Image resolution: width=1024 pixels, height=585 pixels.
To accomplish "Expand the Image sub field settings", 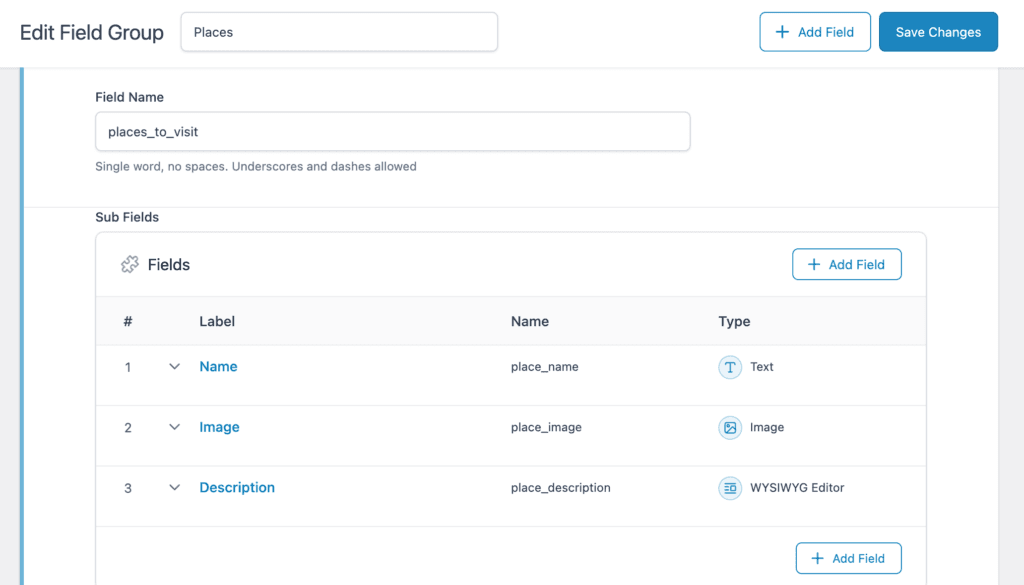I will click(175, 427).
